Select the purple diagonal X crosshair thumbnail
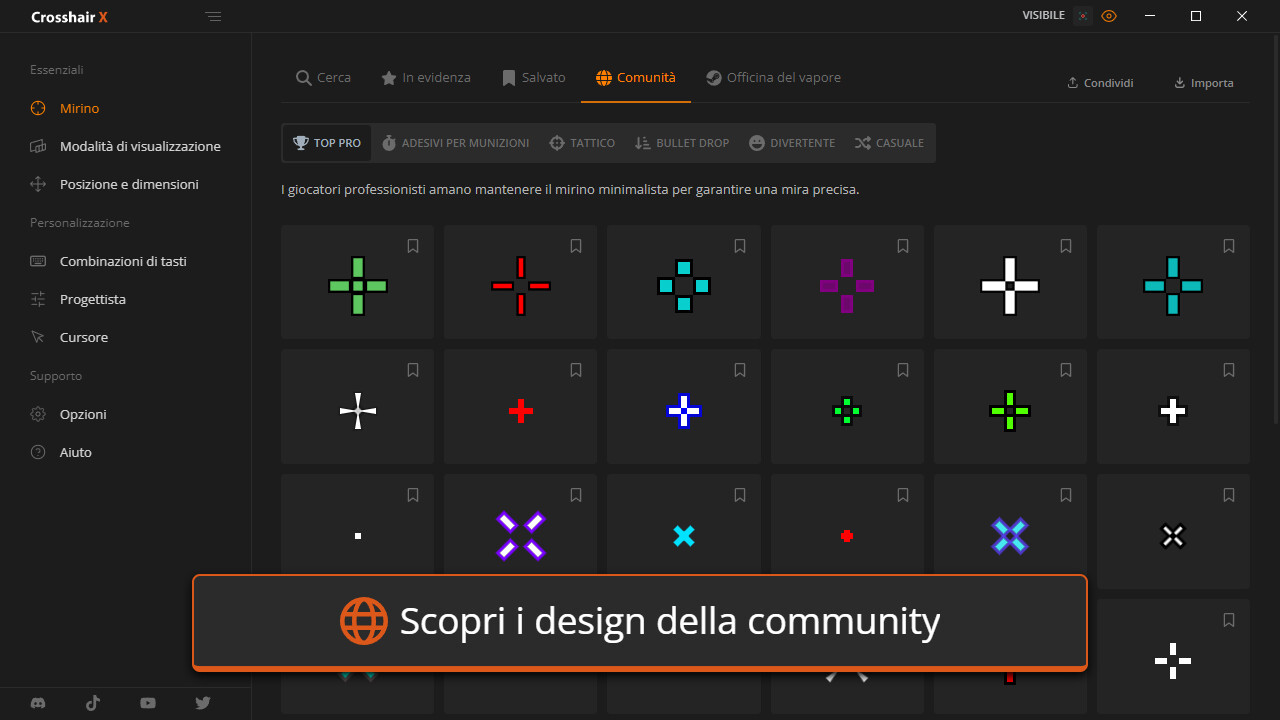The width and height of the screenshot is (1280, 720). click(x=520, y=536)
